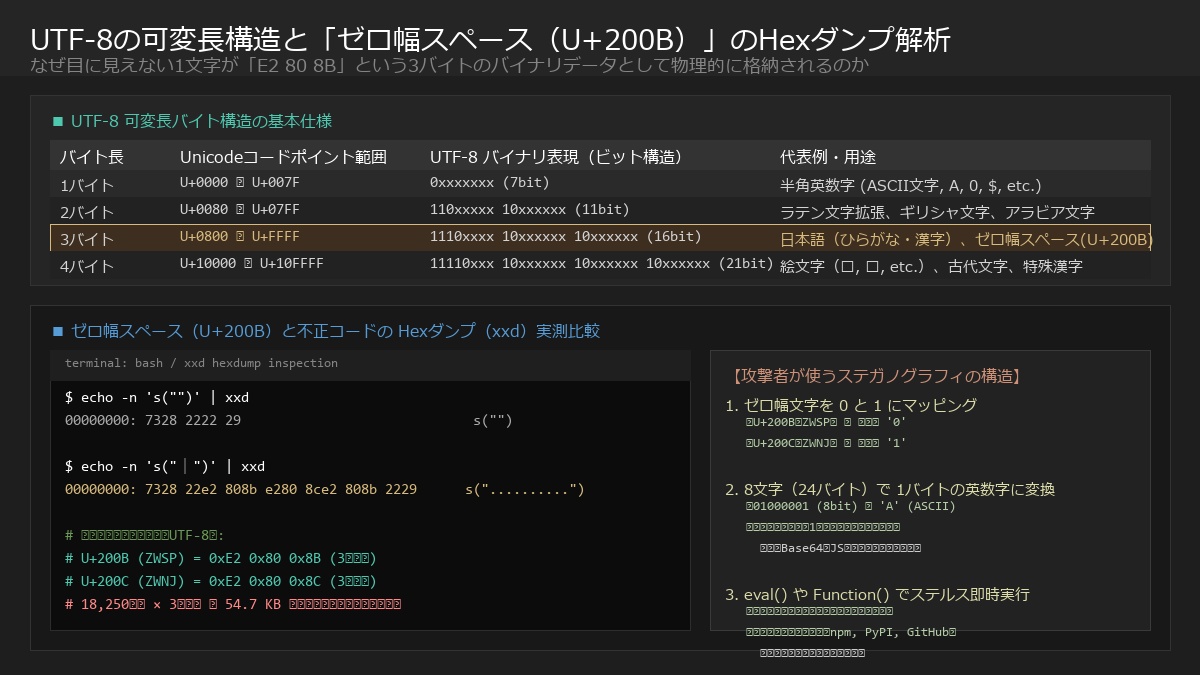Click the 4-byte bit pattern ending "(21bit)"
Image resolution: width=1200 pixels, height=675 pixels.
tap(602, 264)
